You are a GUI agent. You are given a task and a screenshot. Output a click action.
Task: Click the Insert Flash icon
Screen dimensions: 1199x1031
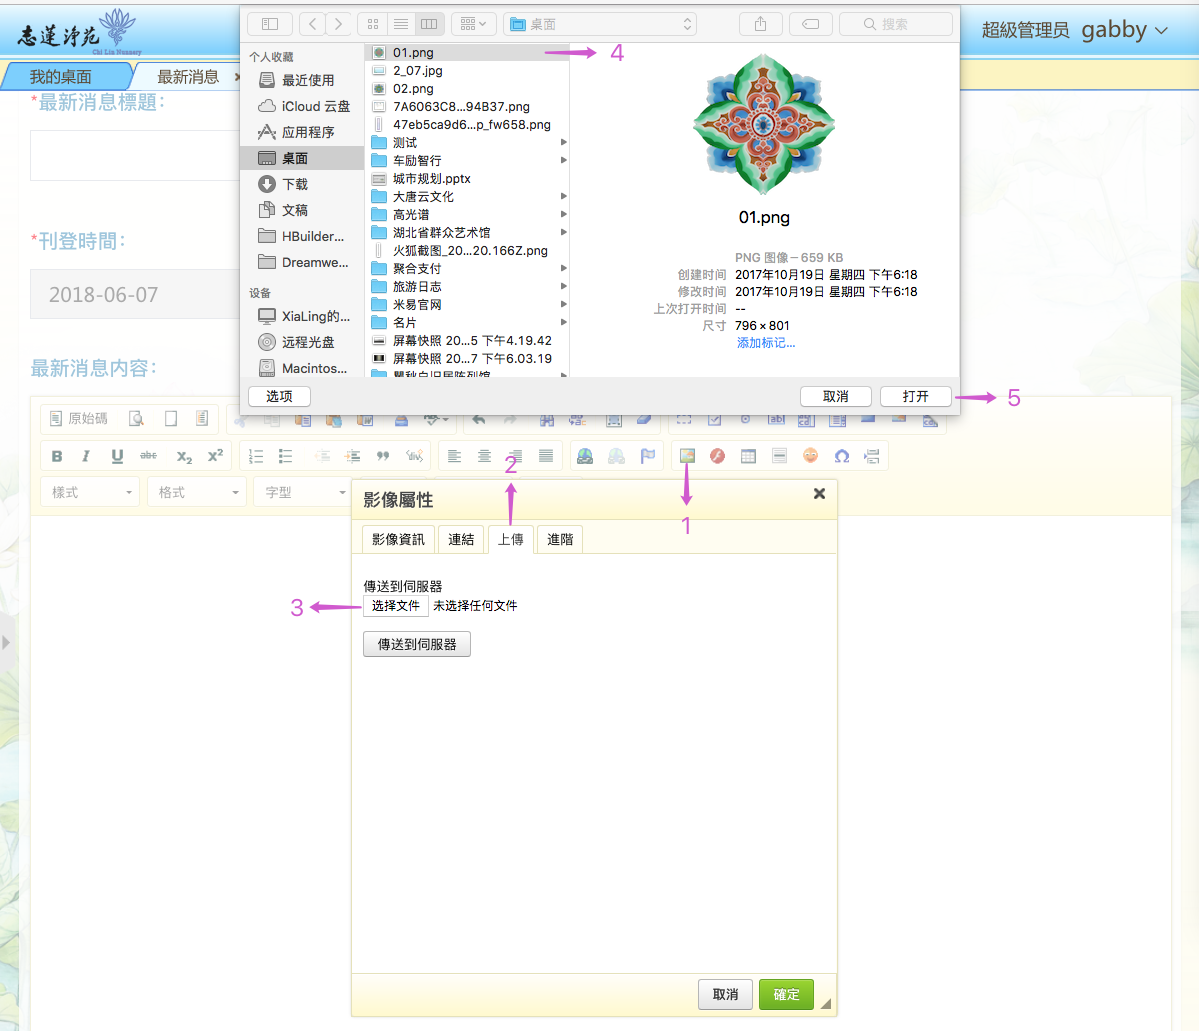pyautogui.click(x=717, y=456)
